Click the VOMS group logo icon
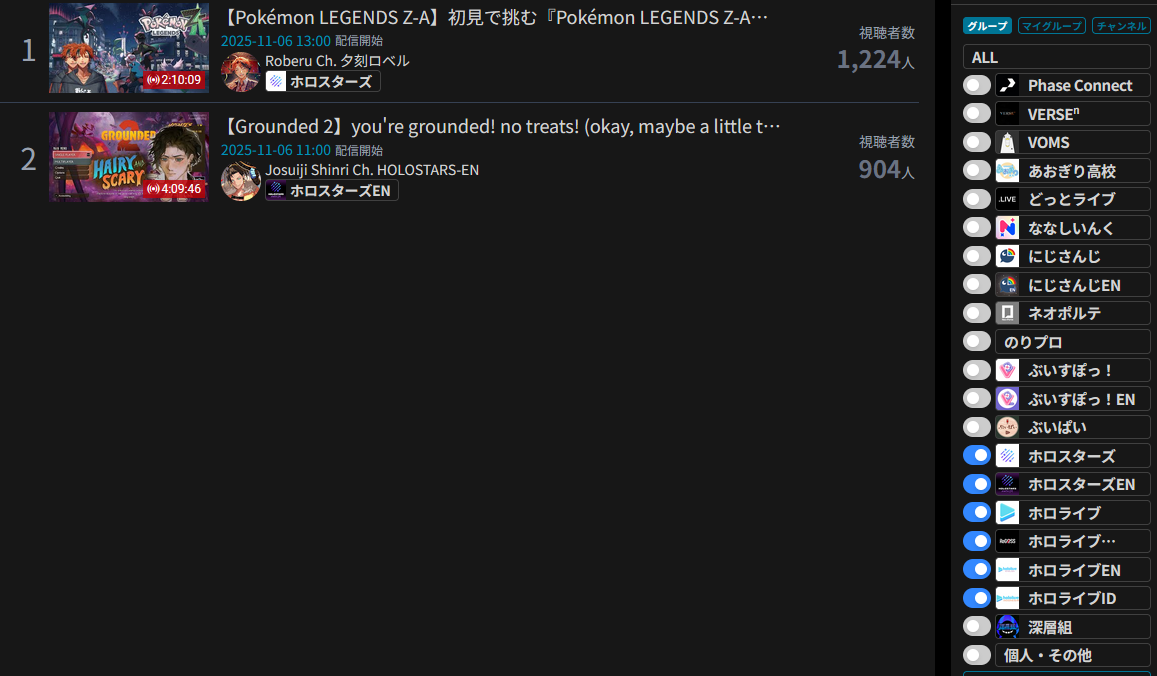This screenshot has width=1157, height=676. click(1007, 142)
